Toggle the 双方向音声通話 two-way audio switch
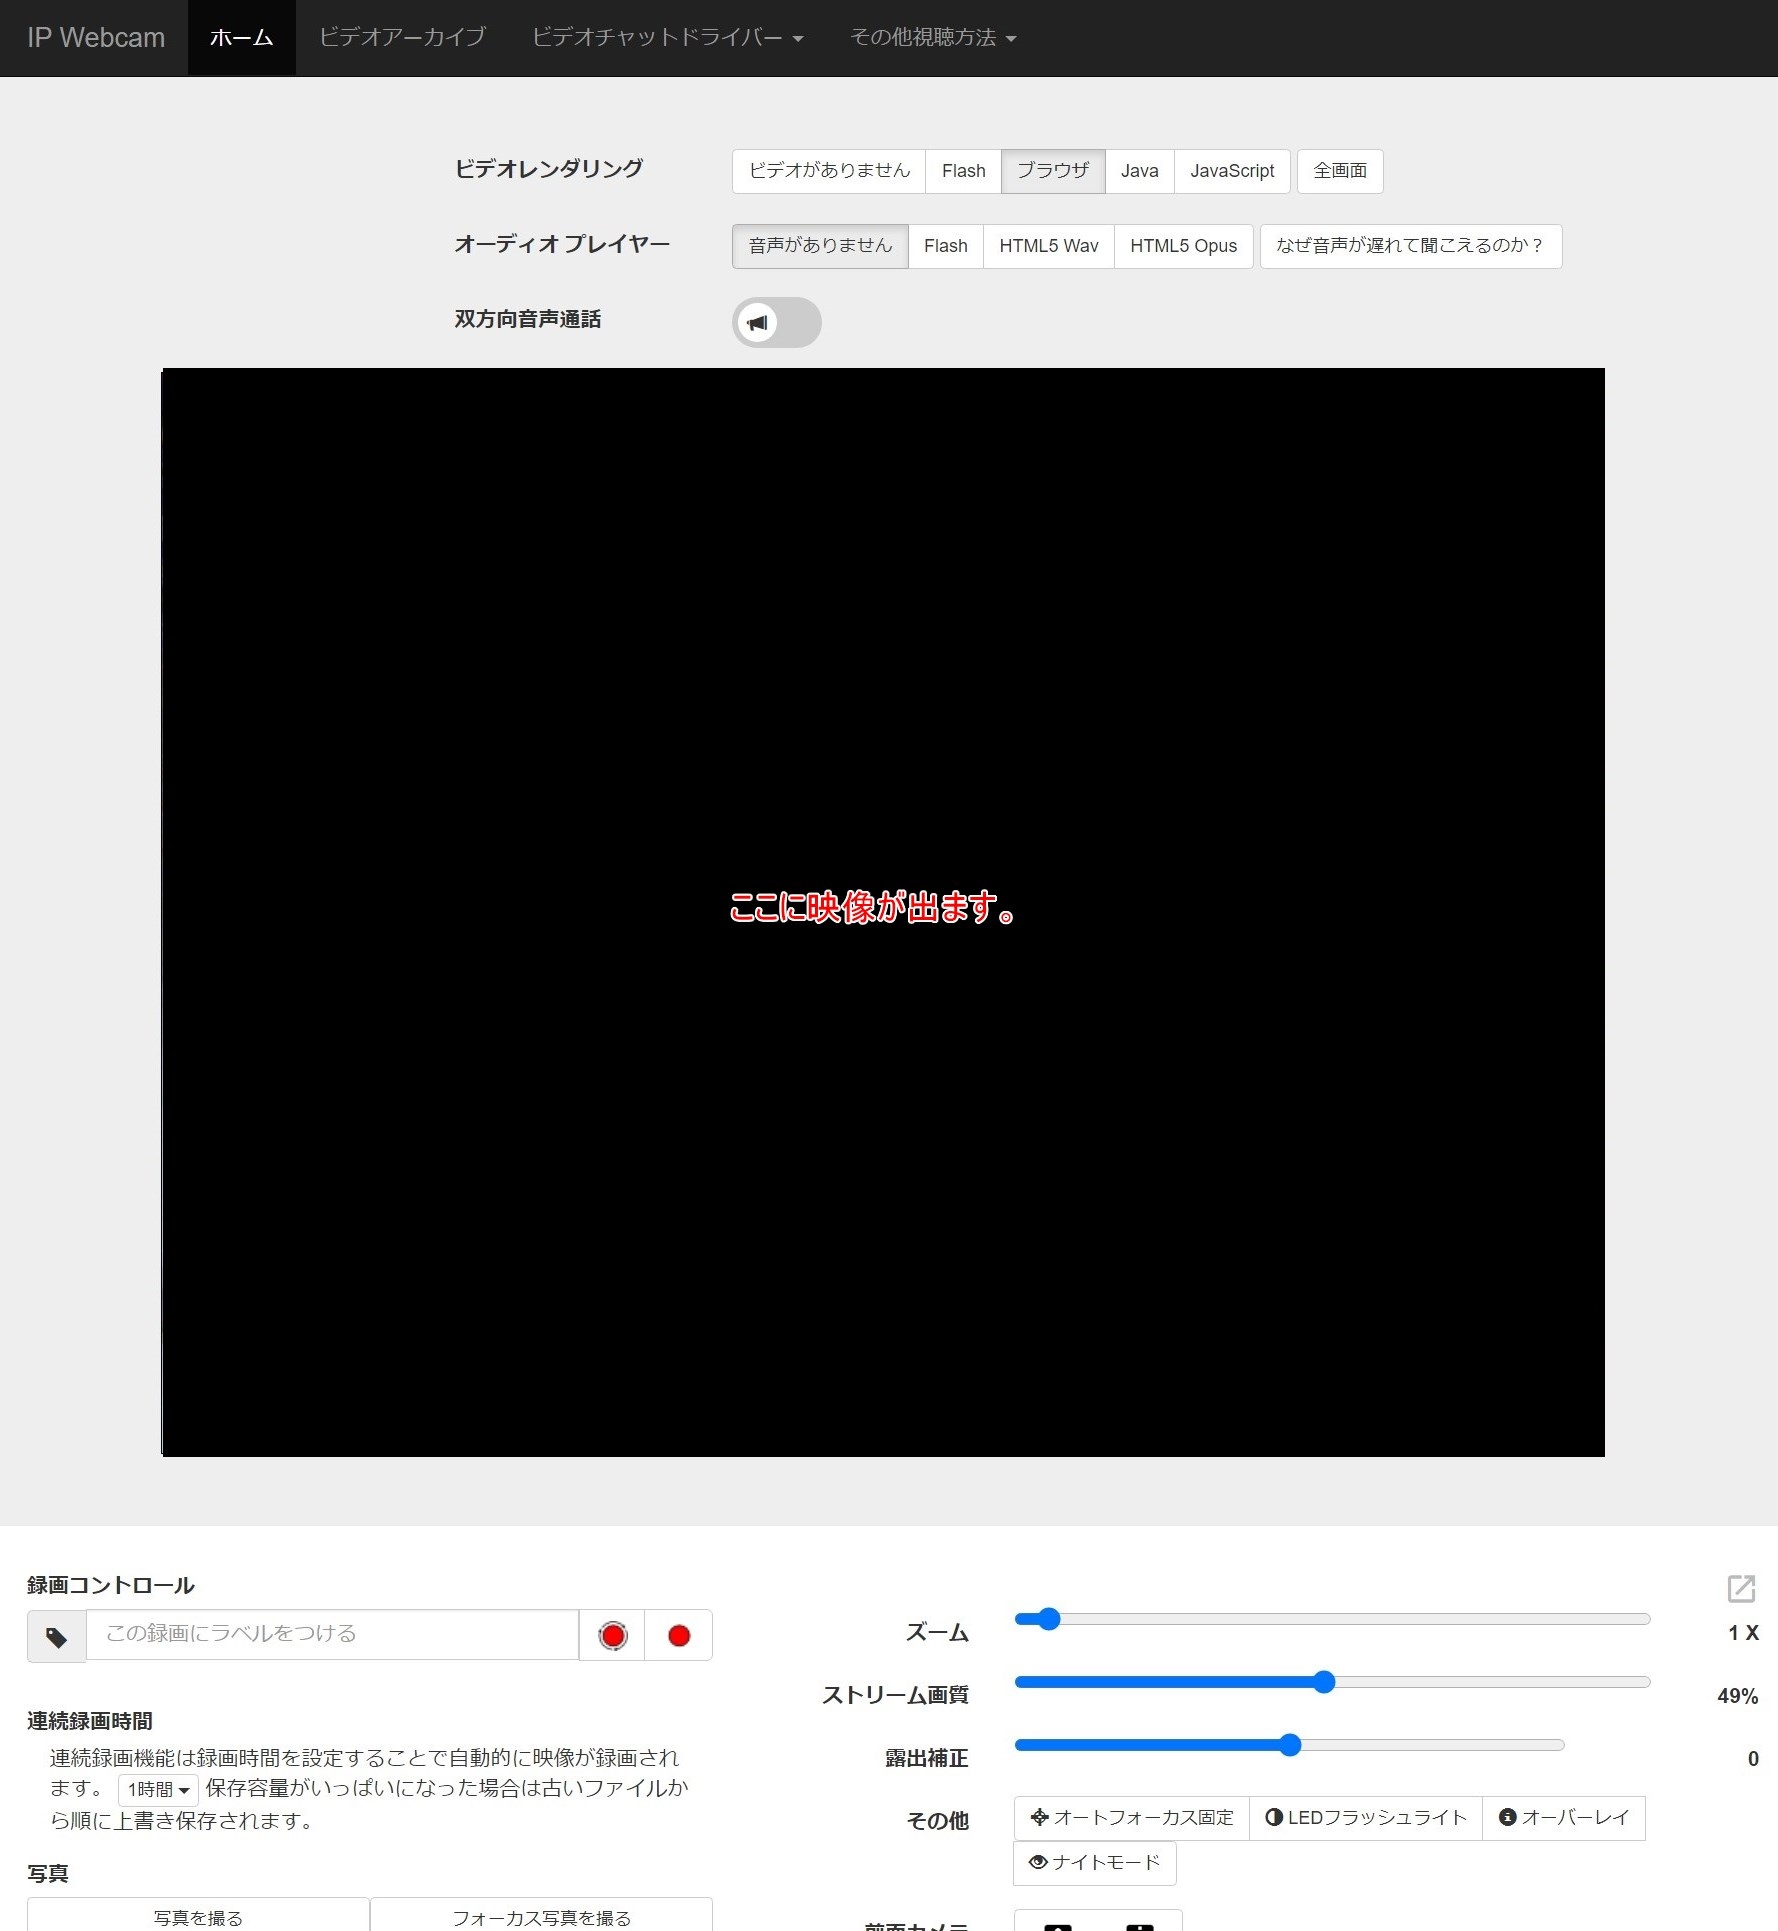1778x1931 pixels. pos(776,322)
